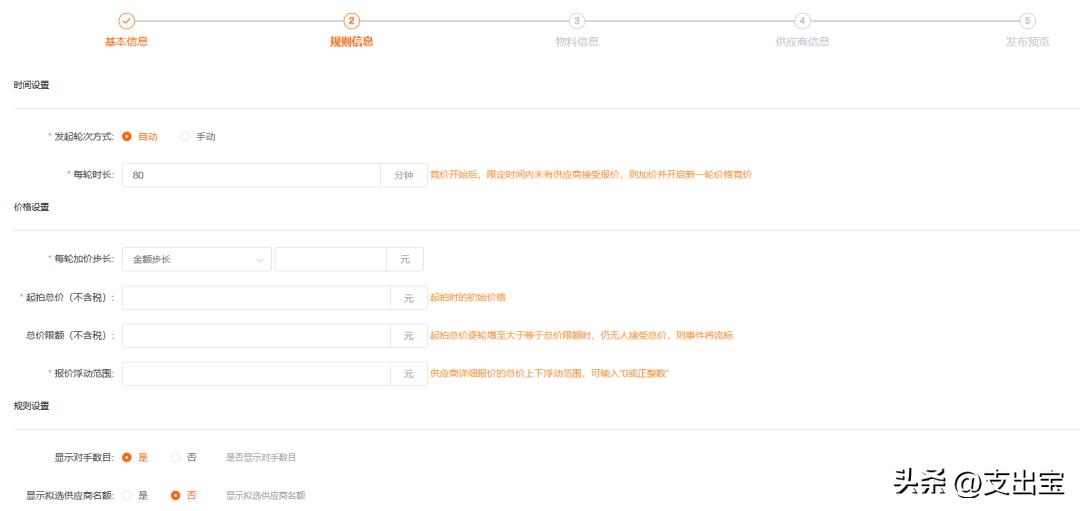The height and width of the screenshot is (511, 1080).
Task: Open the 发布预览 step label
Action: (1027, 42)
